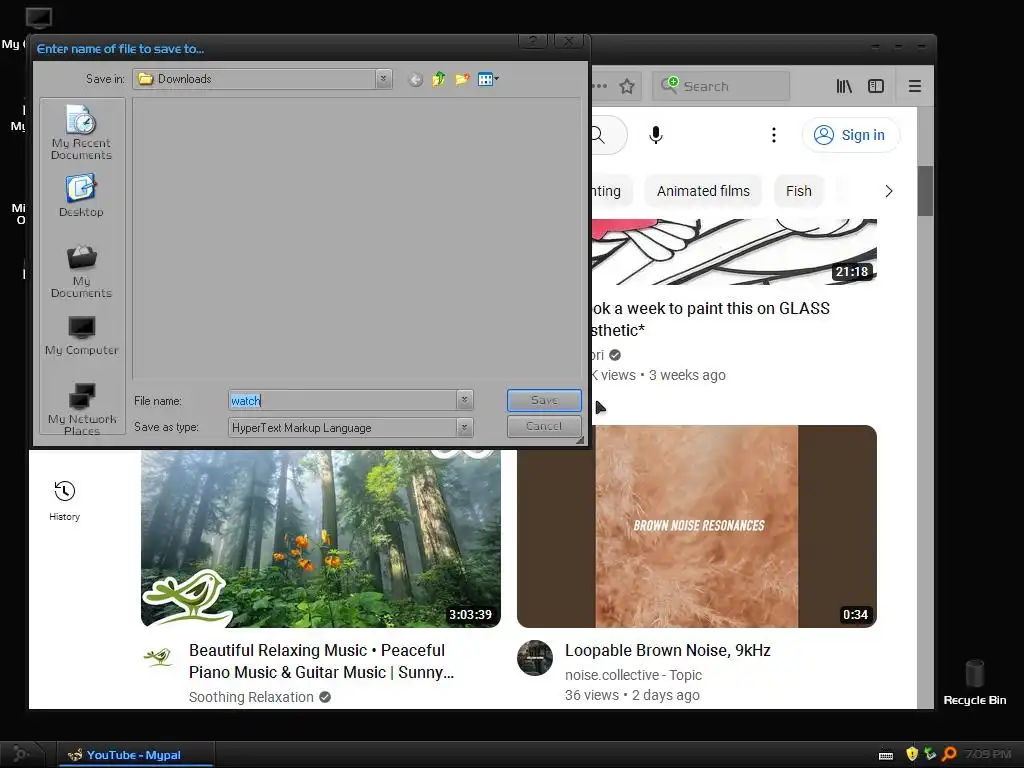Cancel the save dialog
The width and height of the screenshot is (1024, 768).
pyautogui.click(x=544, y=426)
